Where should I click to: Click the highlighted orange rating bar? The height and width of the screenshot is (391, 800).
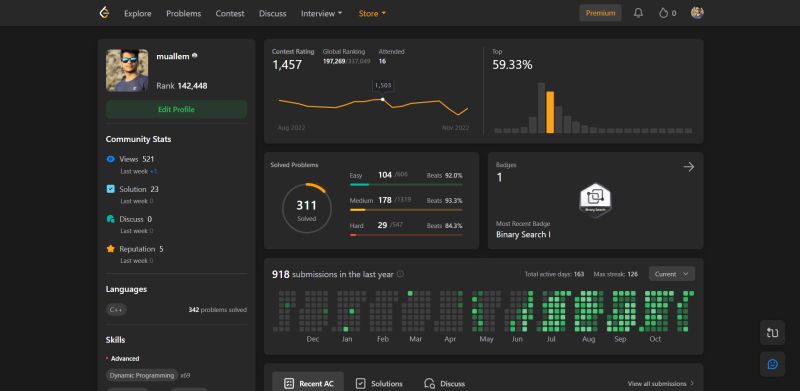pos(550,112)
